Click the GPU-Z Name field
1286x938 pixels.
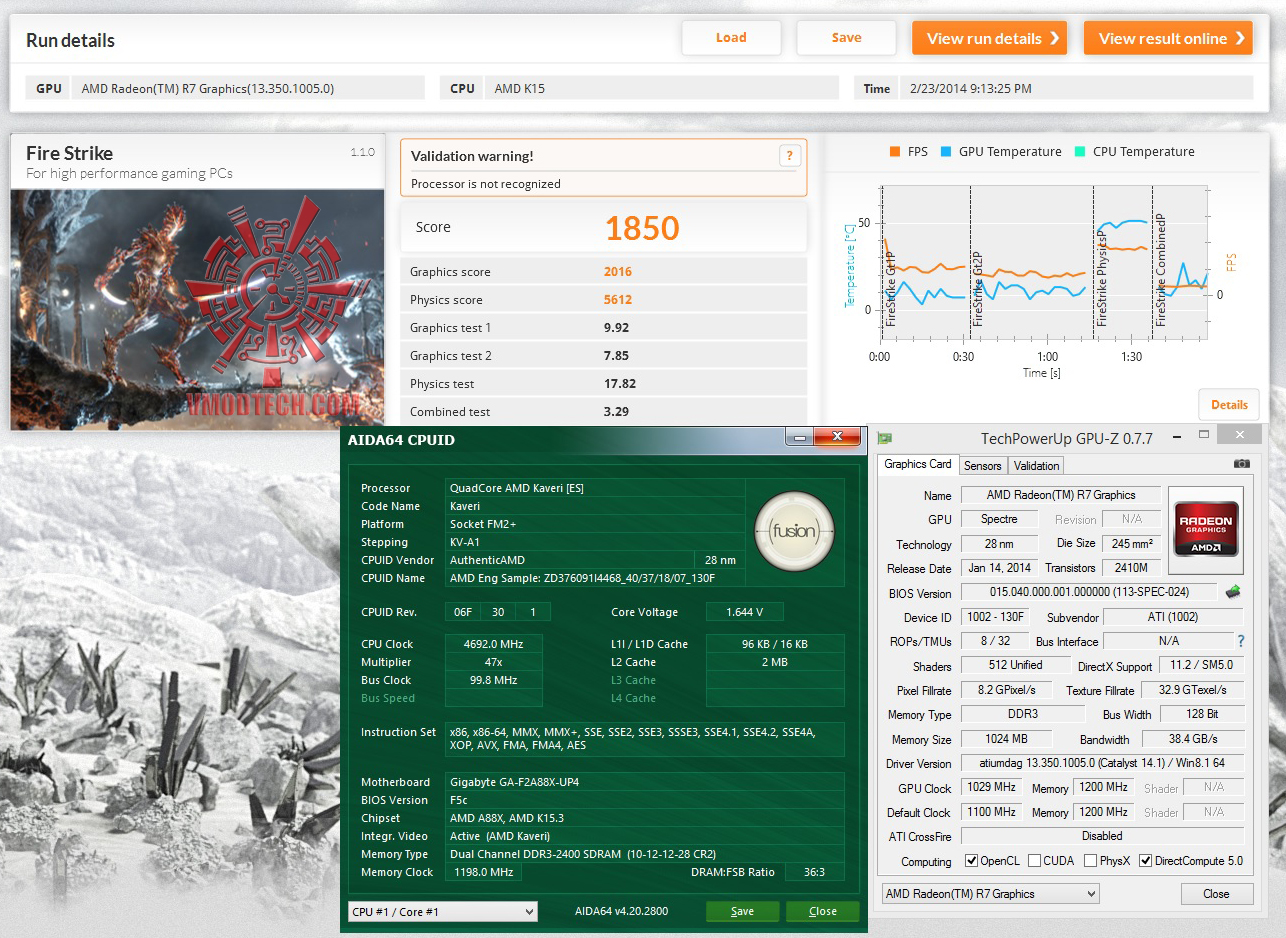1061,495
